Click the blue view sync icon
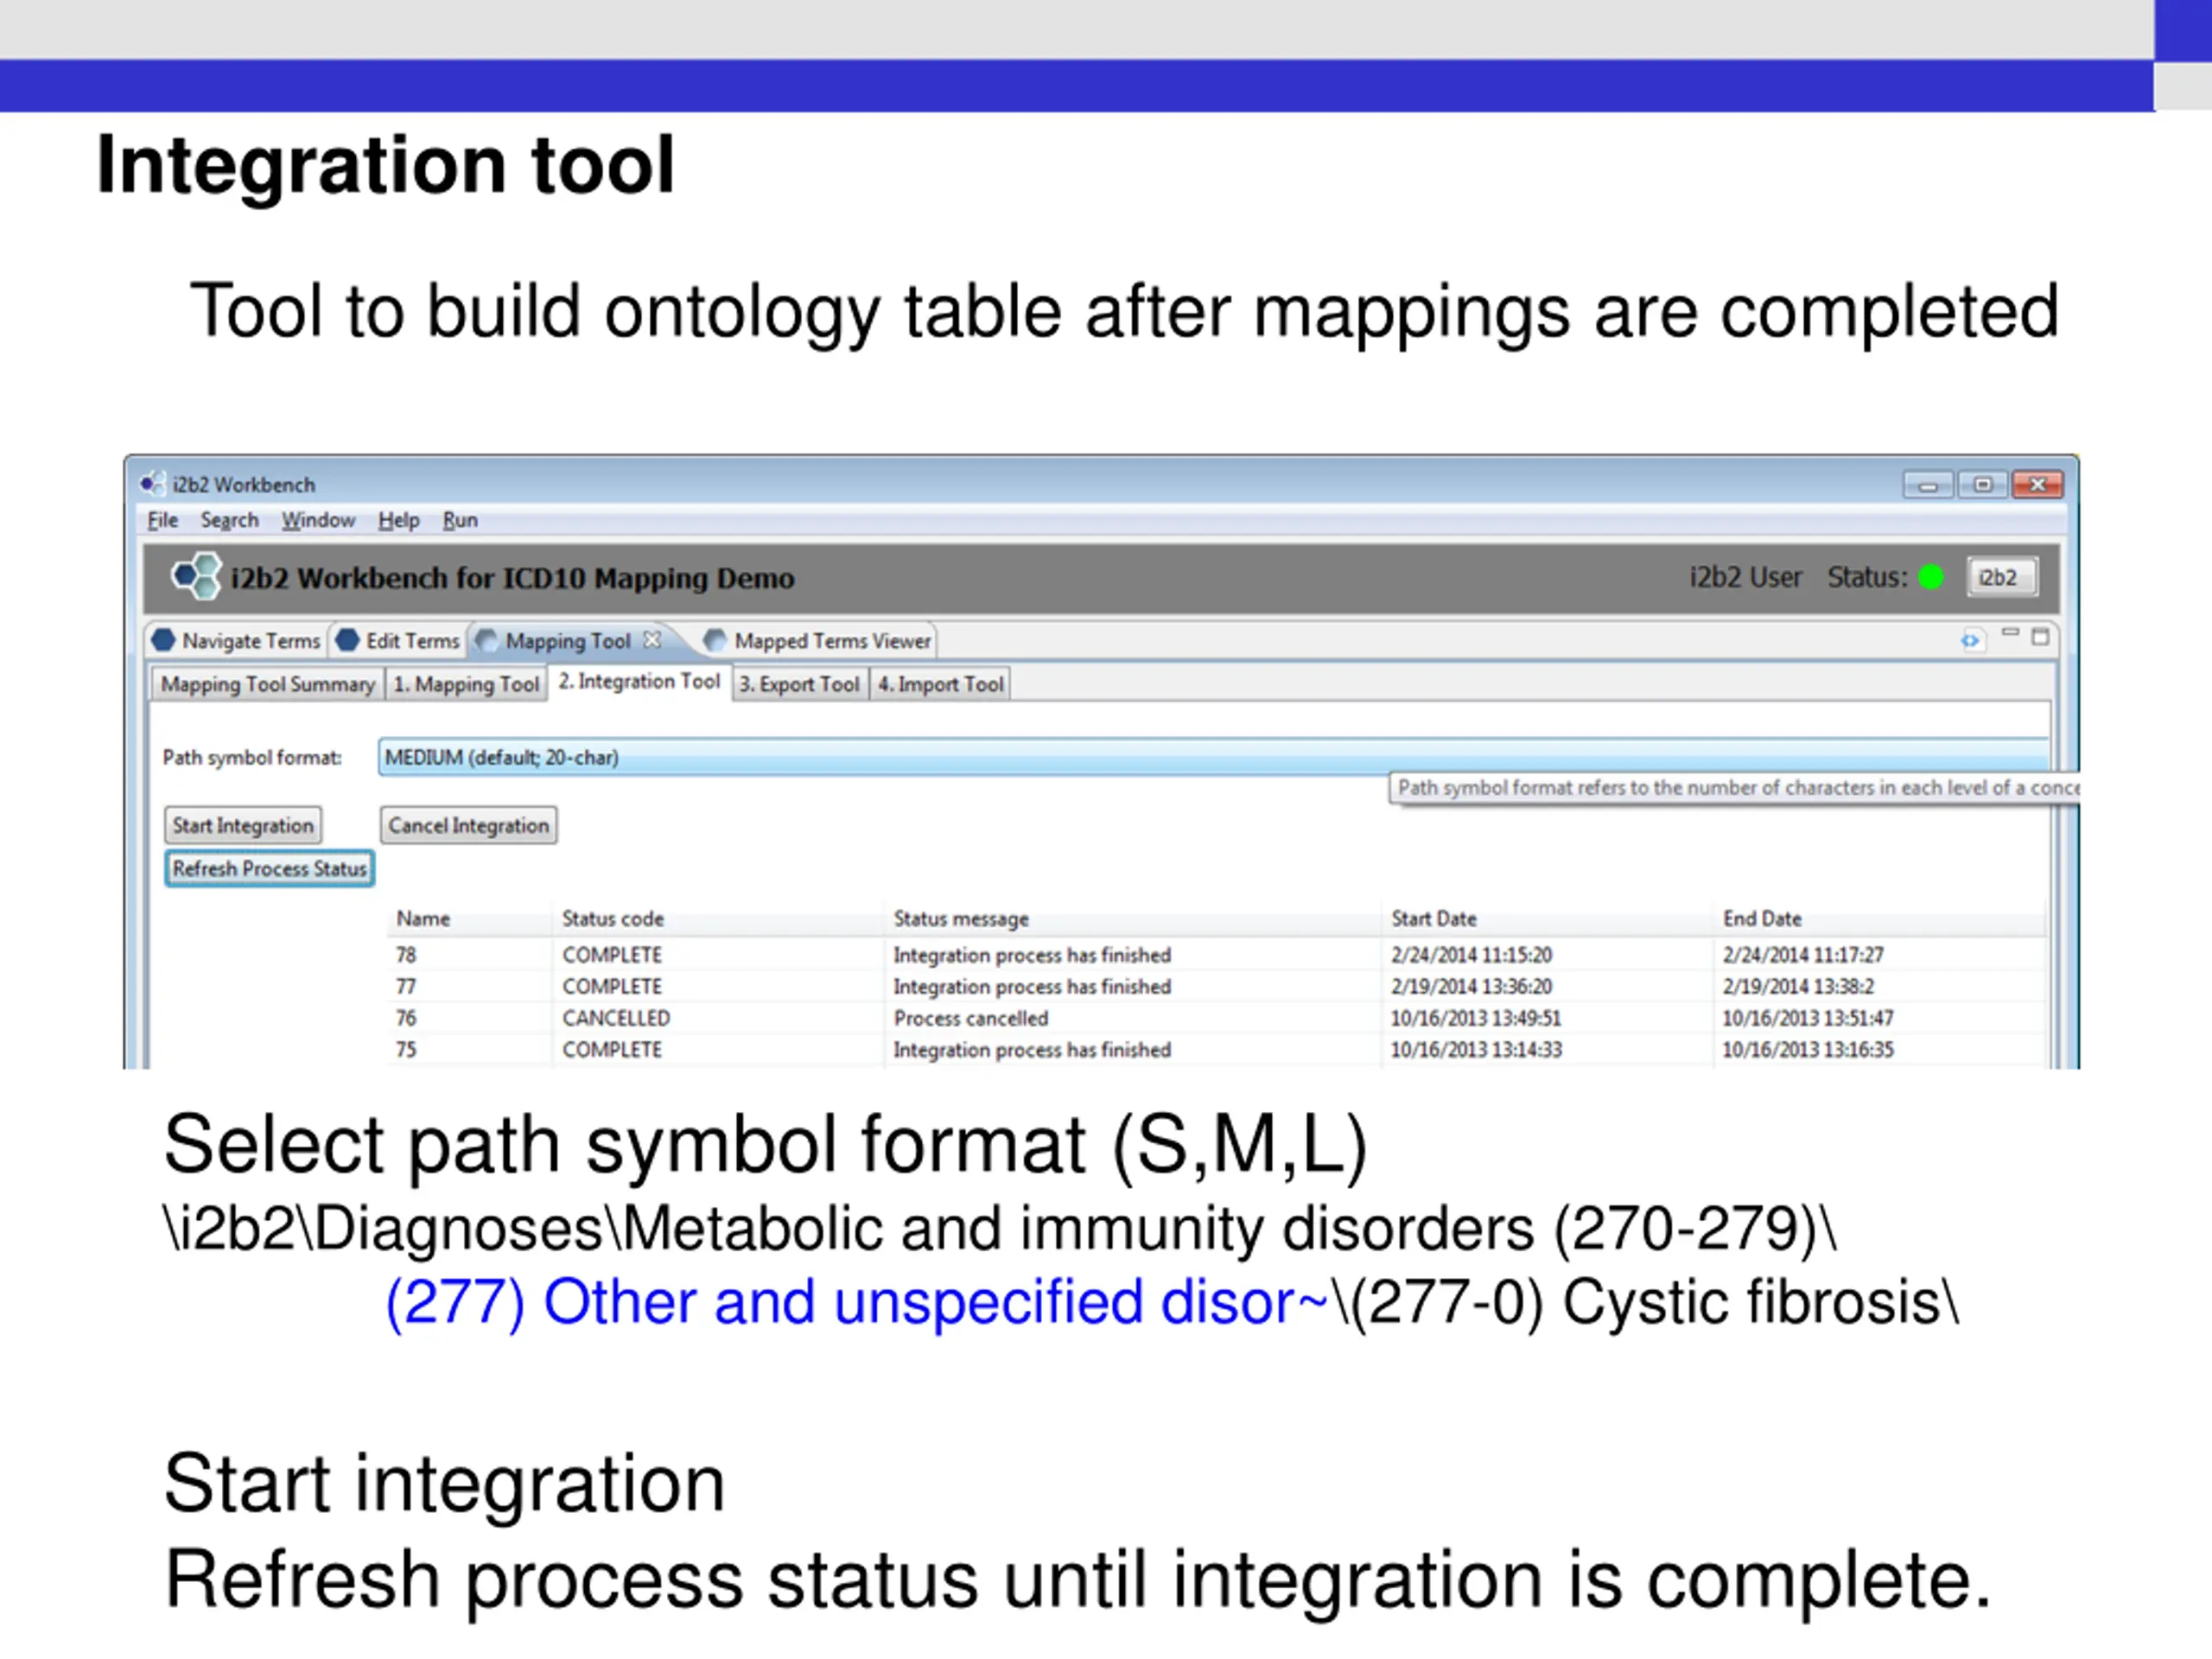This screenshot has height=1659, width=2212. [1970, 640]
